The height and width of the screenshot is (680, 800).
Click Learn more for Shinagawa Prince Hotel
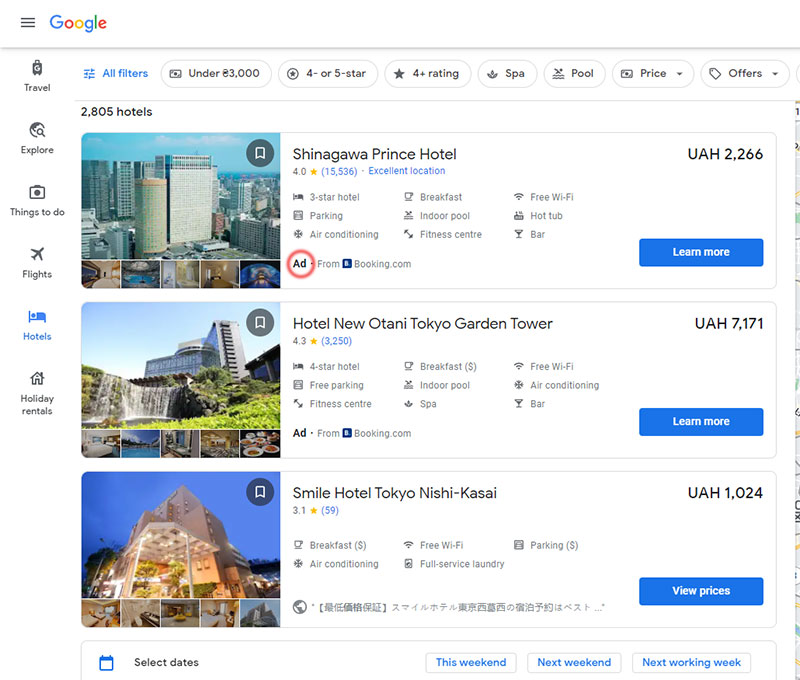701,252
